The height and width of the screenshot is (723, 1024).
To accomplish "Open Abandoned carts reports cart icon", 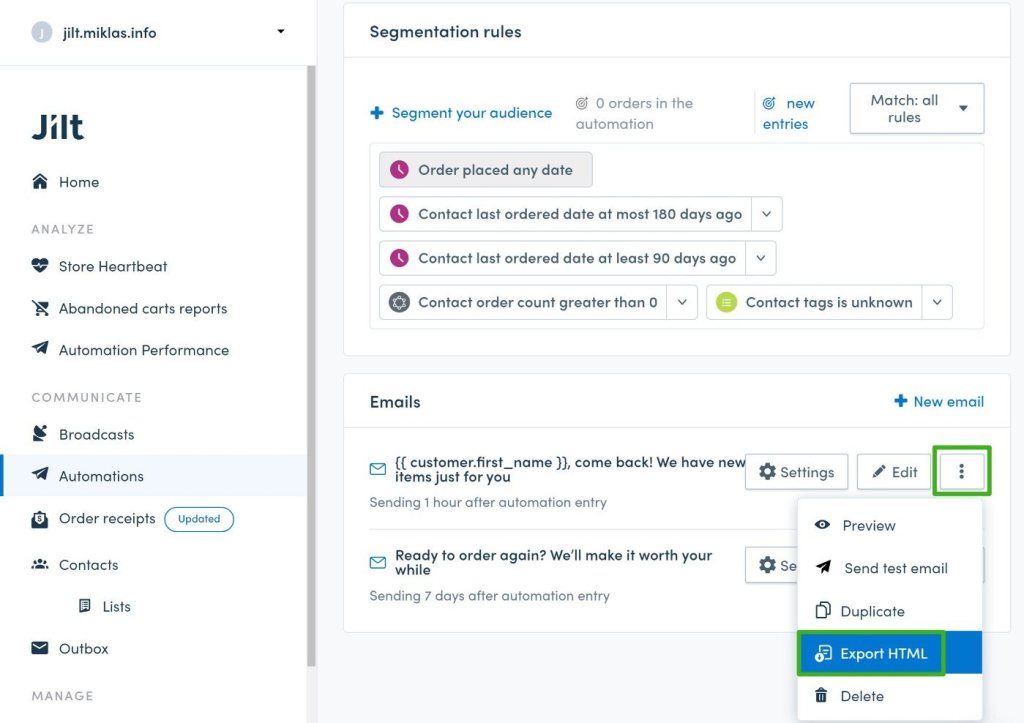I will [40, 308].
